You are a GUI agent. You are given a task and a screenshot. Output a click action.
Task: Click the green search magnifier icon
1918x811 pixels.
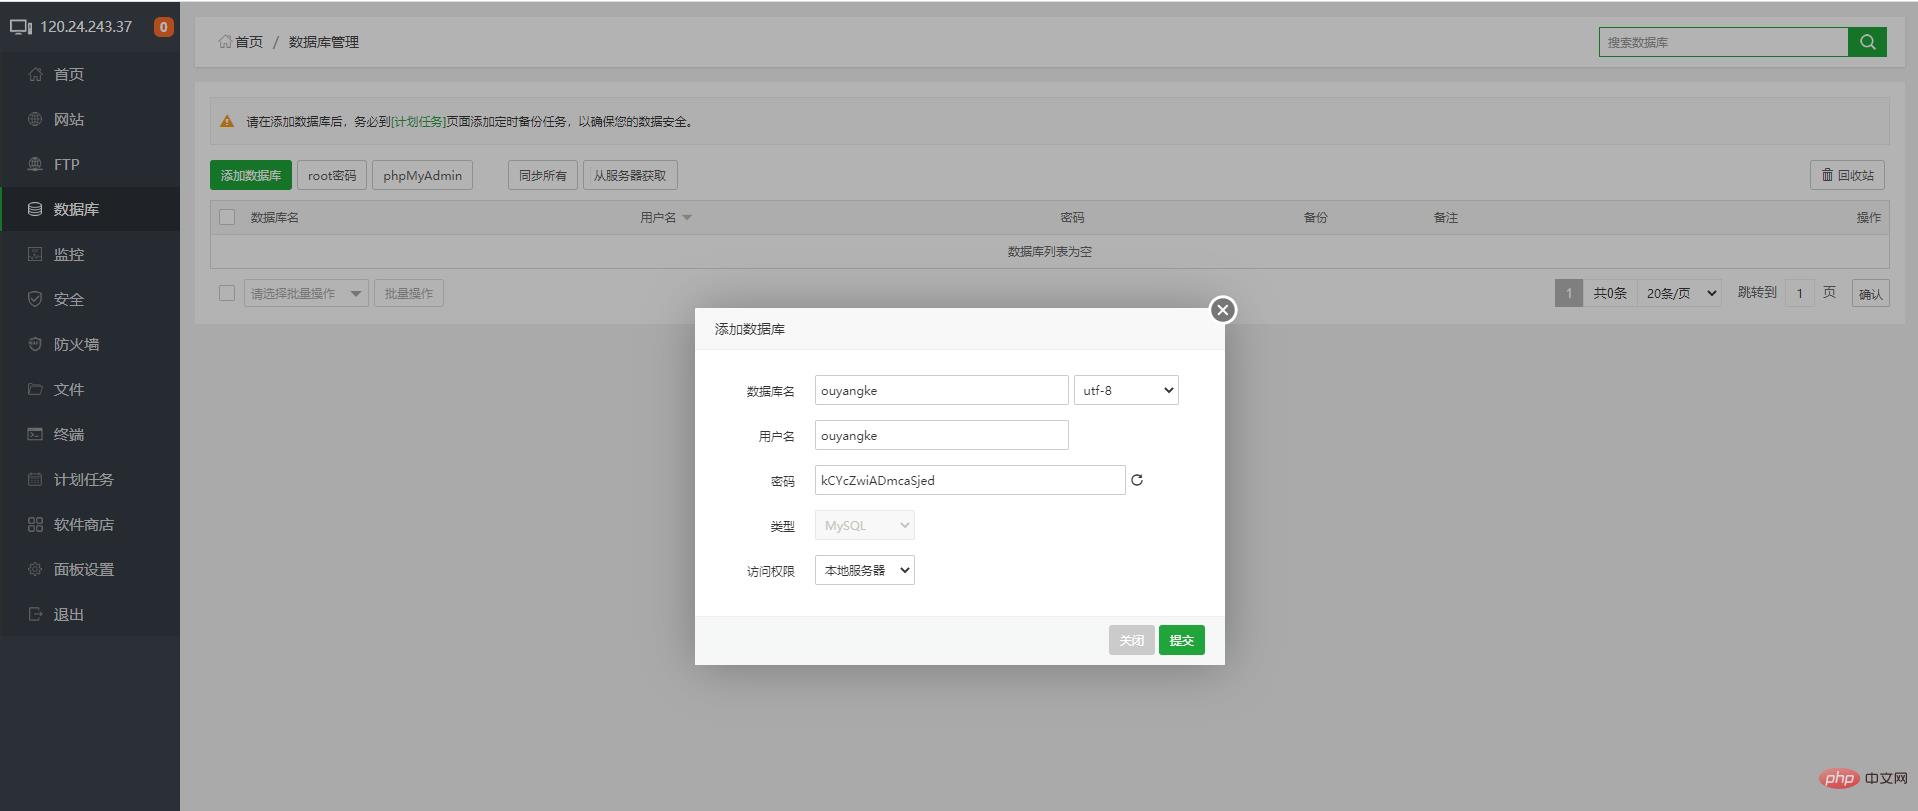coord(1866,42)
